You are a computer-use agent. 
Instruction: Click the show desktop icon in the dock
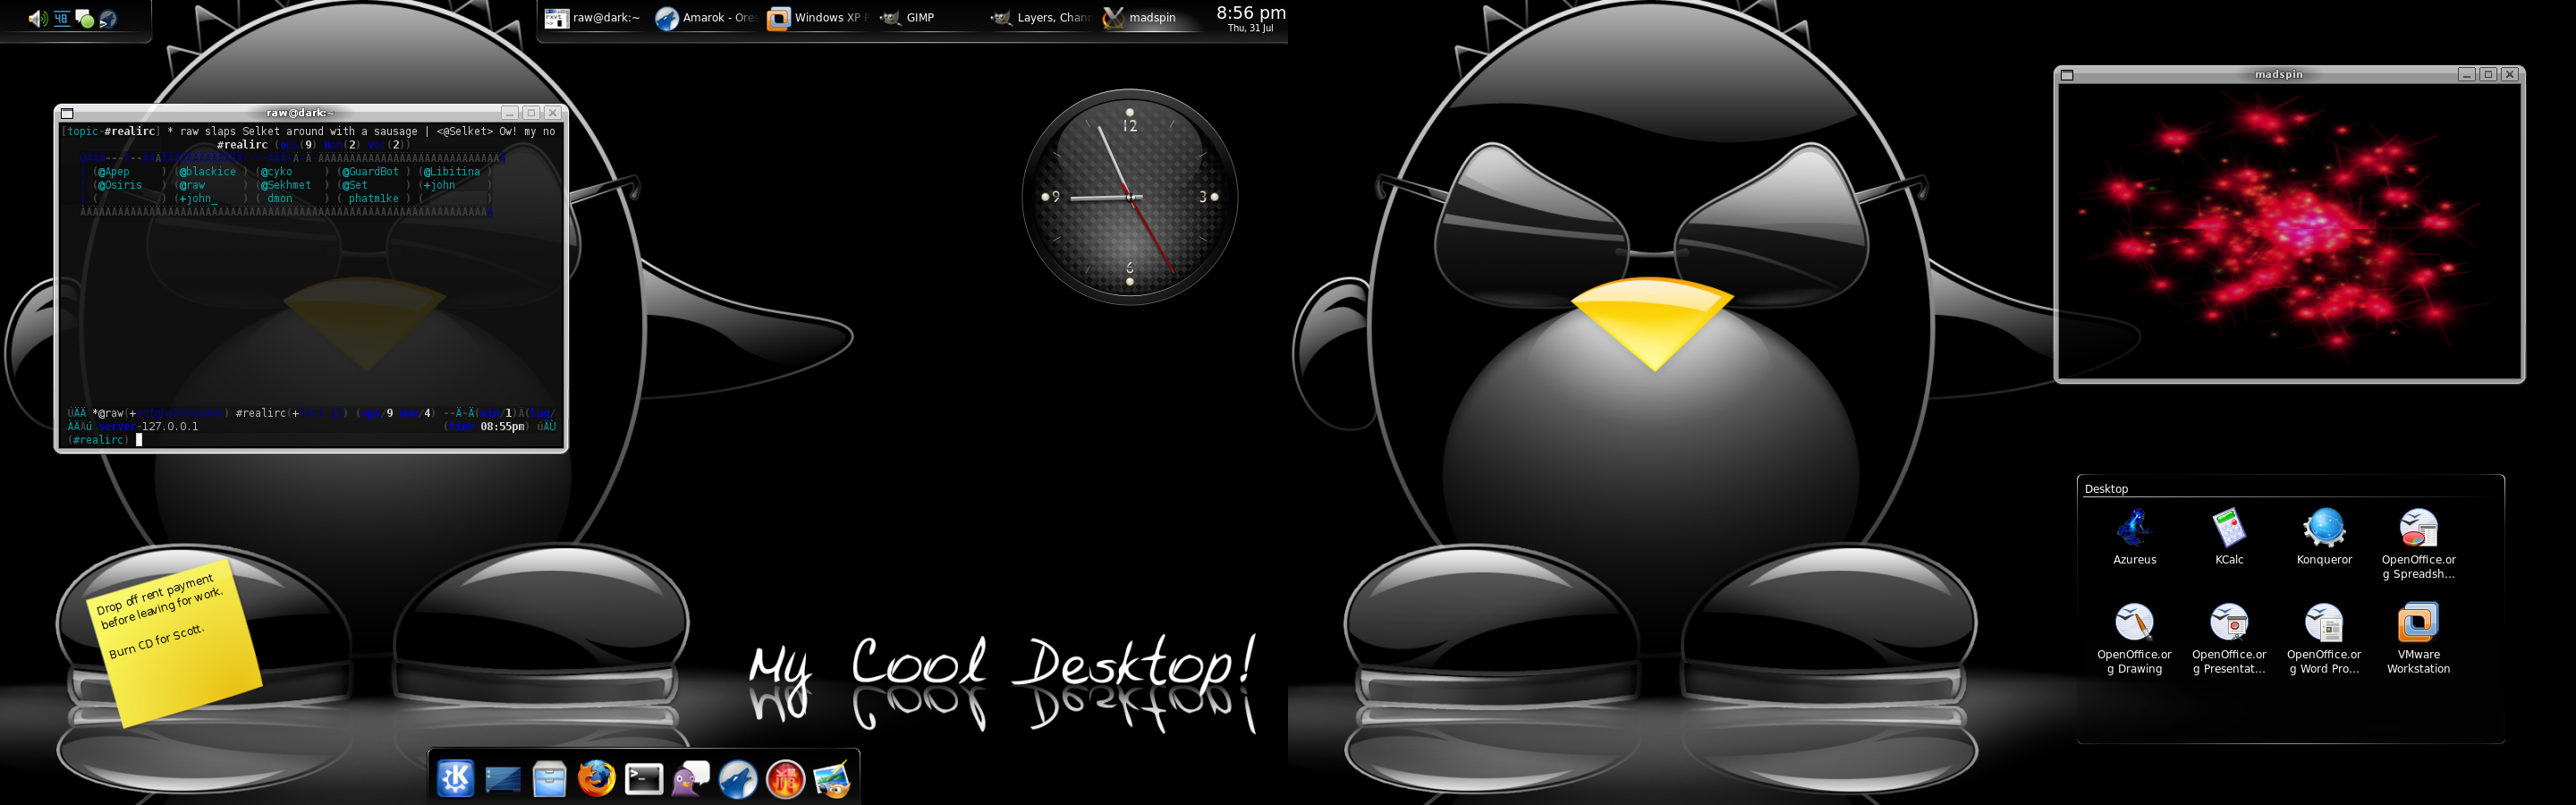click(502, 778)
